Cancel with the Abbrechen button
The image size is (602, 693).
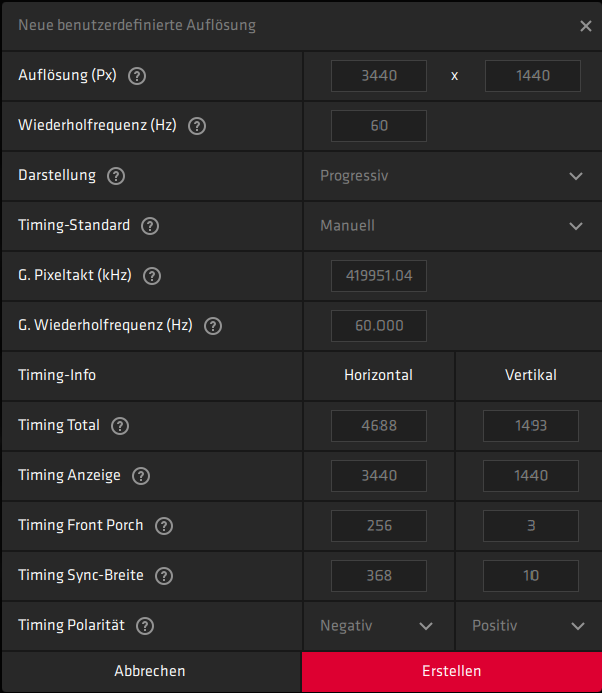pyautogui.click(x=150, y=671)
